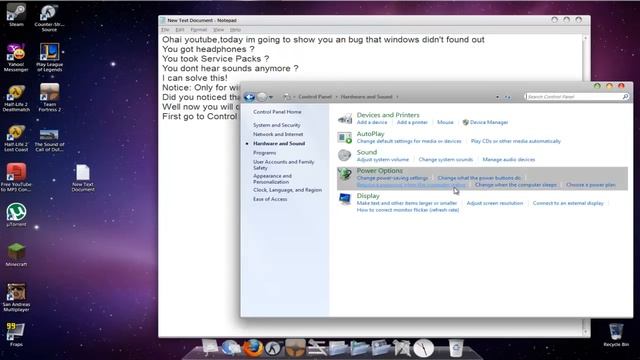Image resolution: width=640 pixels, height=360 pixels.
Task: Open Notepad File menu
Action: click(x=165, y=30)
